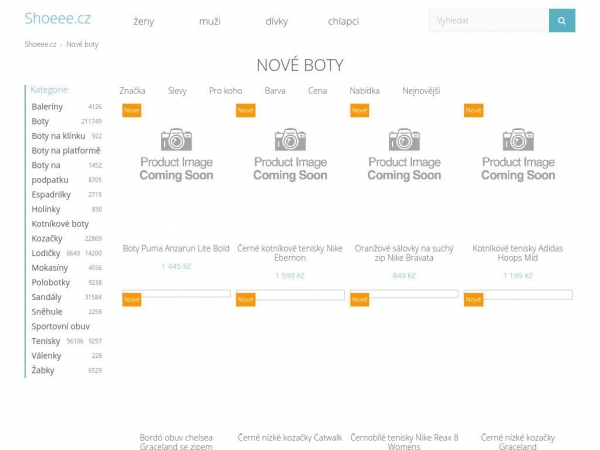Viewport: 600px width, 450px height.
Task: Sort products by Nejnovější
Action: pos(421,91)
